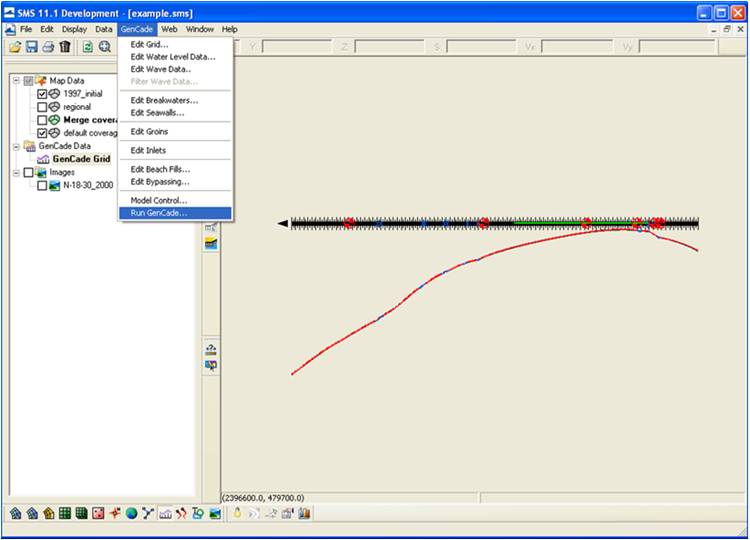This screenshot has width=750, height=540.
Task: Check the N-18-30_2000 image checkbox
Action: click(42, 186)
